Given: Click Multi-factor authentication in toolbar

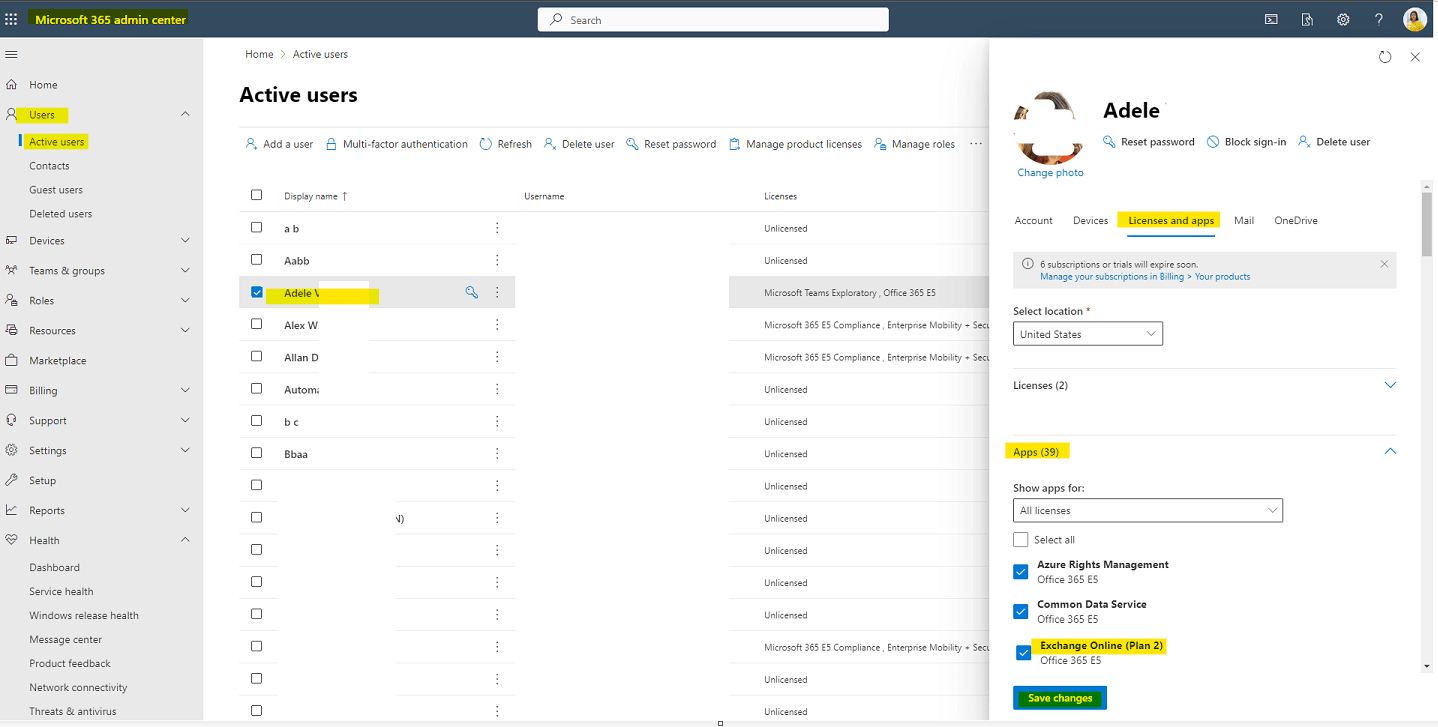Looking at the screenshot, I should (397, 144).
